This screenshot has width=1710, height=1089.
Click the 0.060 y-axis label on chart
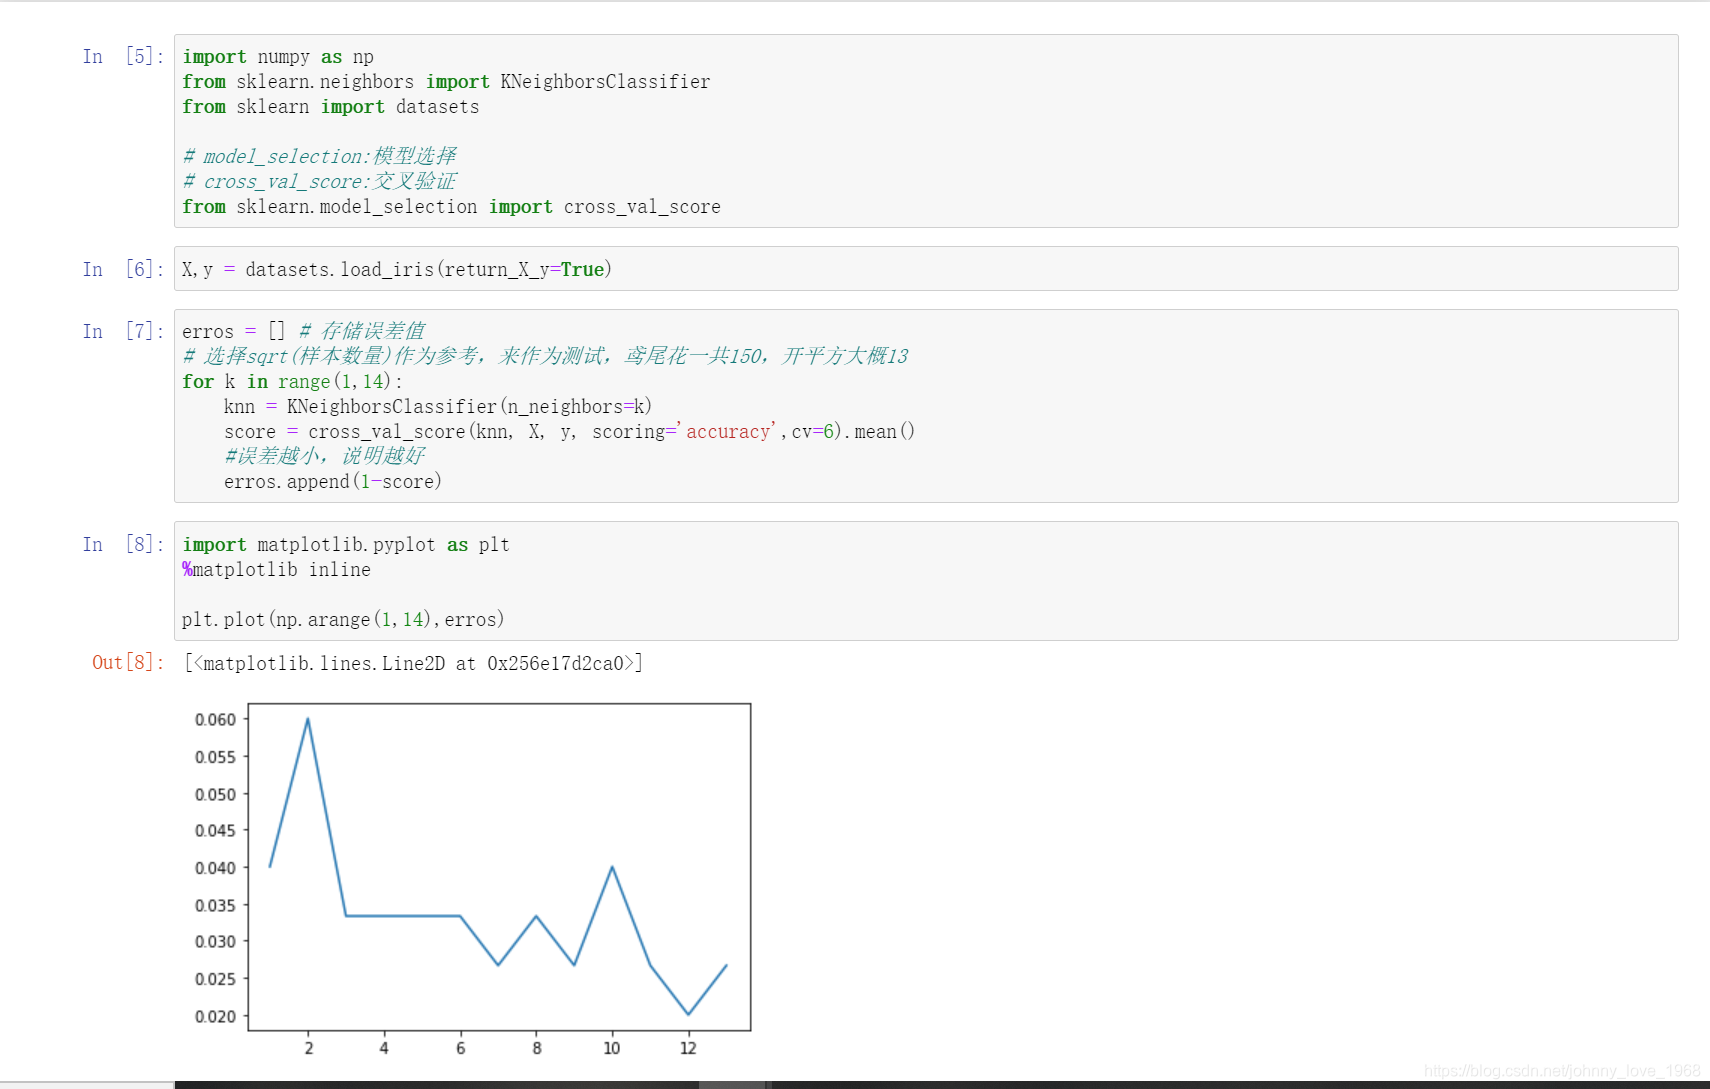pos(215,720)
